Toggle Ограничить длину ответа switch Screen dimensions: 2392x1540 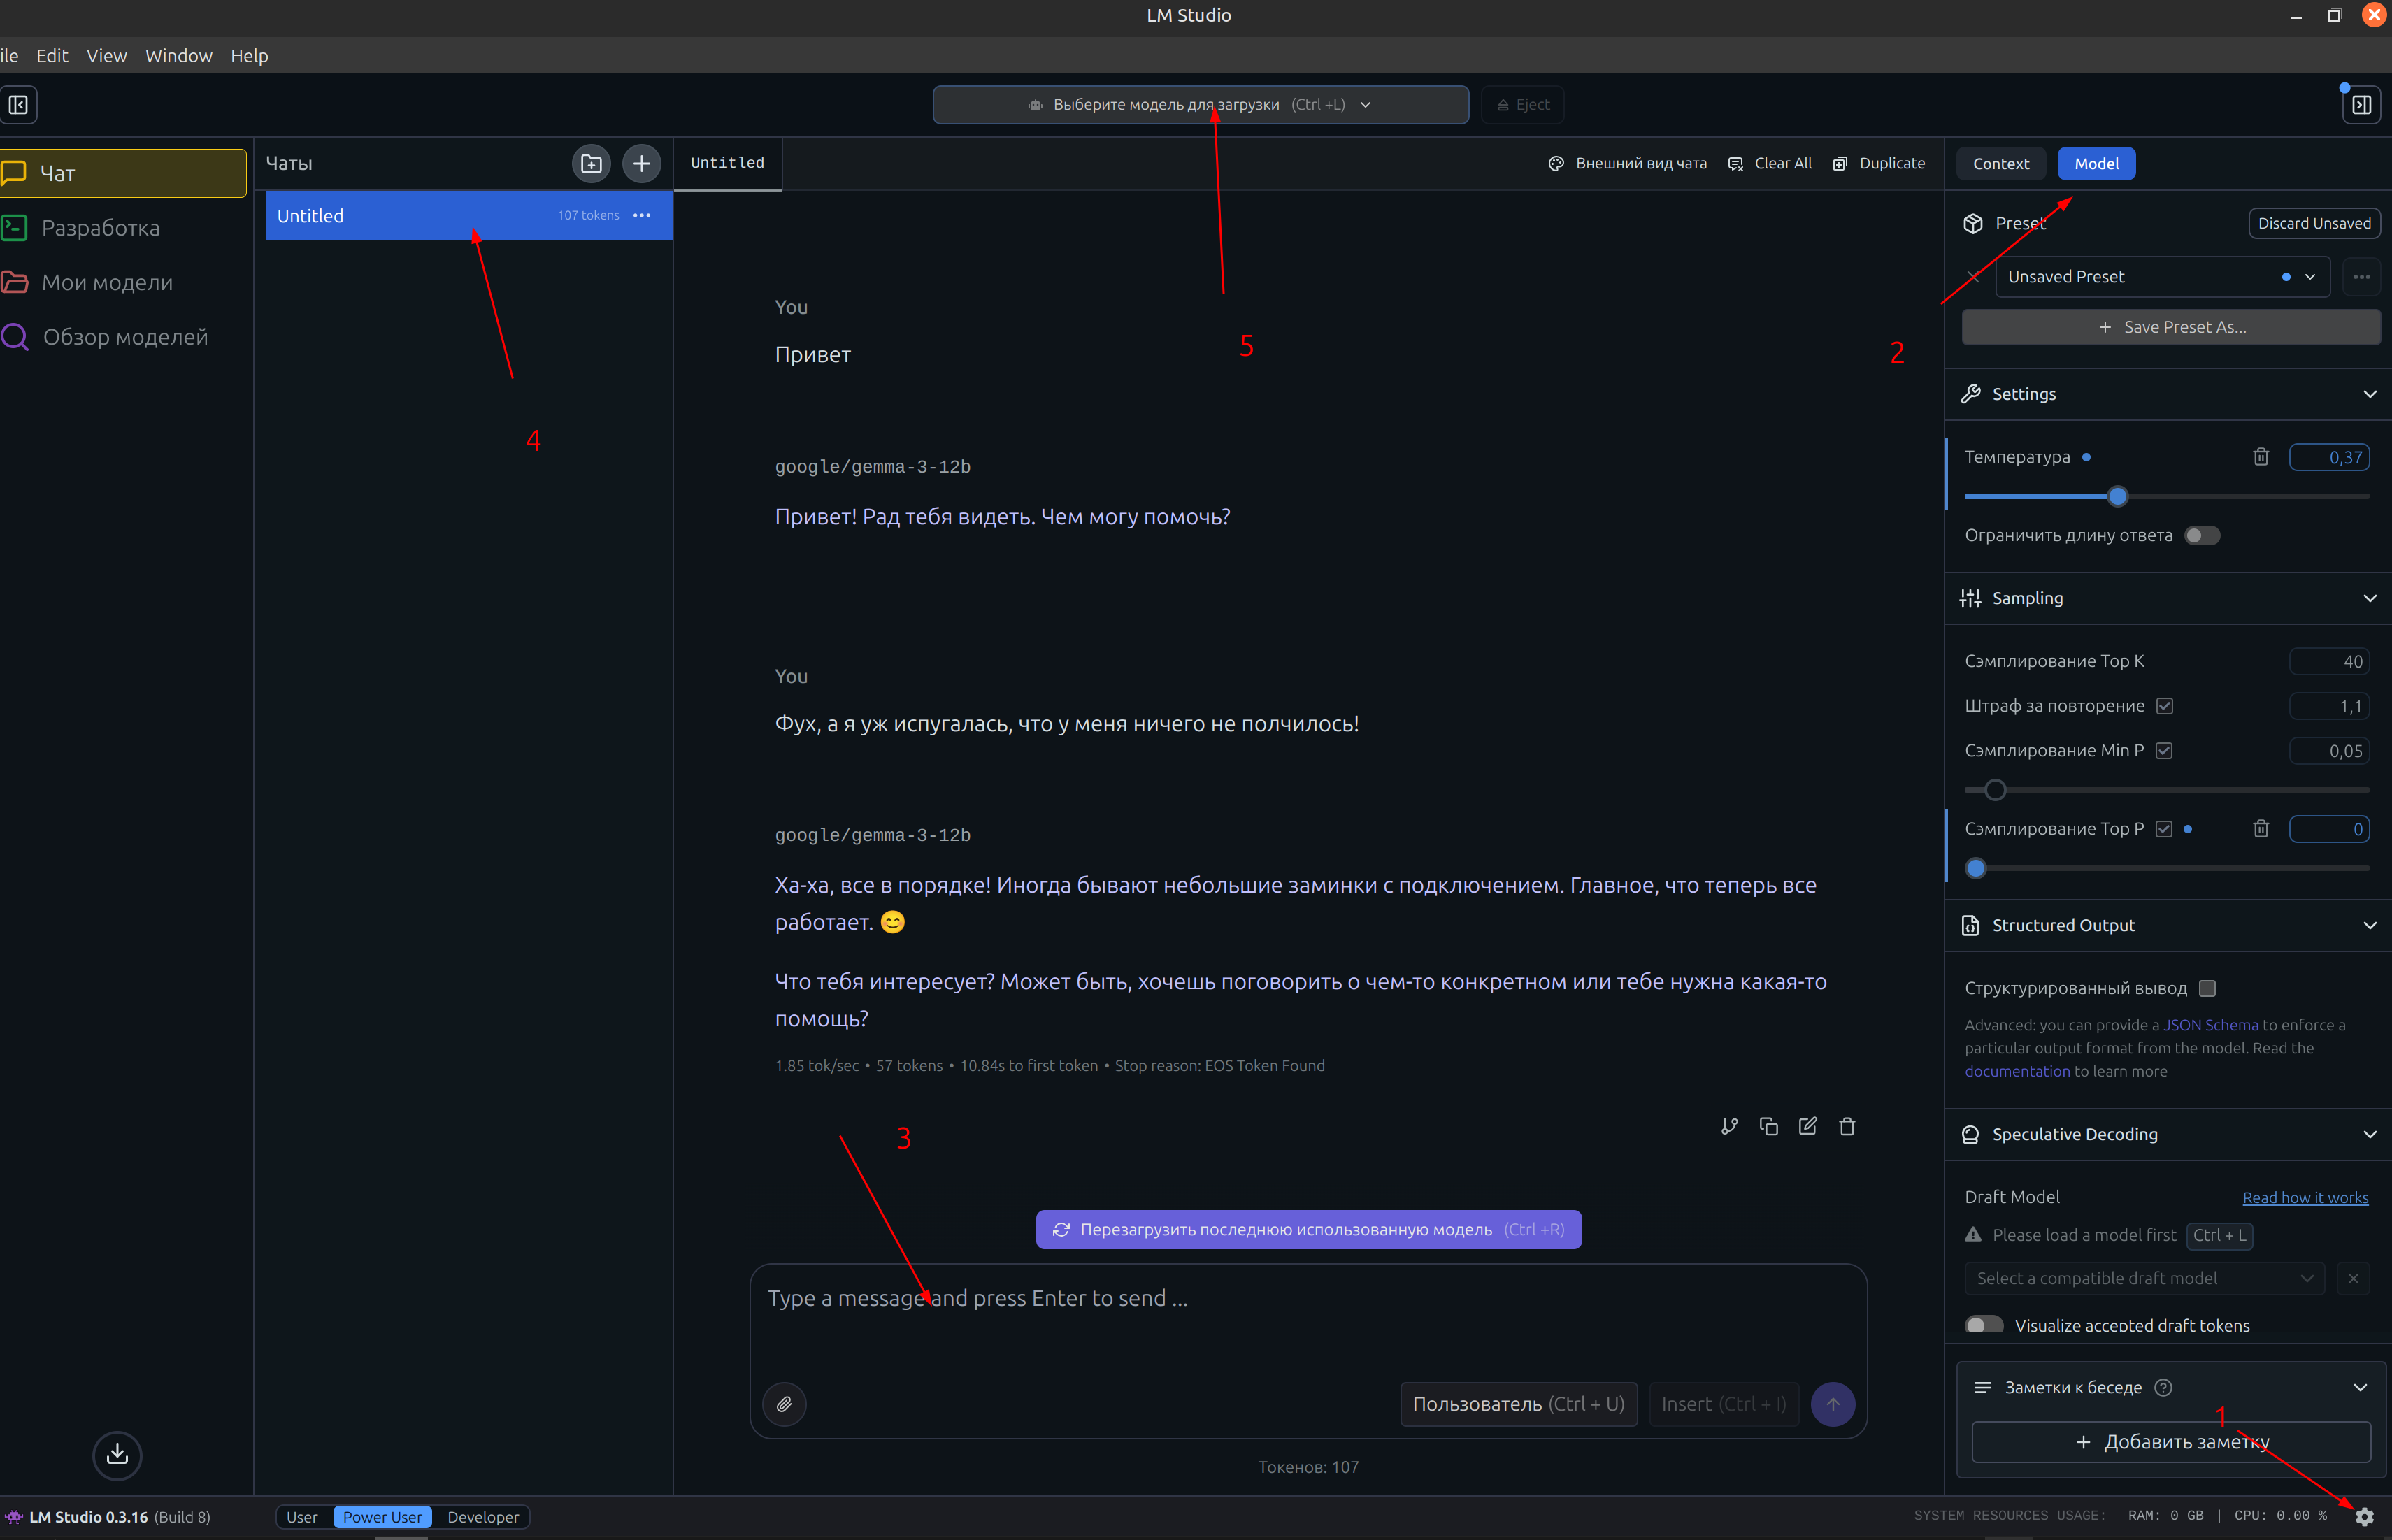2201,536
